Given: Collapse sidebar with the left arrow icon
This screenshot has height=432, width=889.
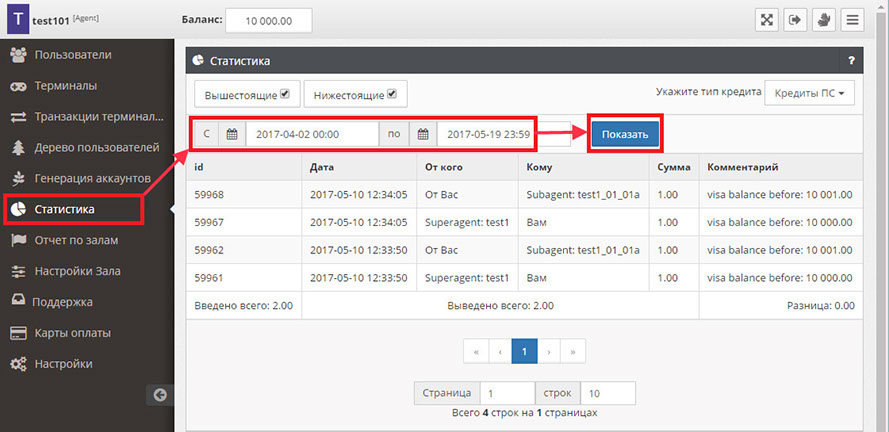Looking at the screenshot, I should (157, 395).
